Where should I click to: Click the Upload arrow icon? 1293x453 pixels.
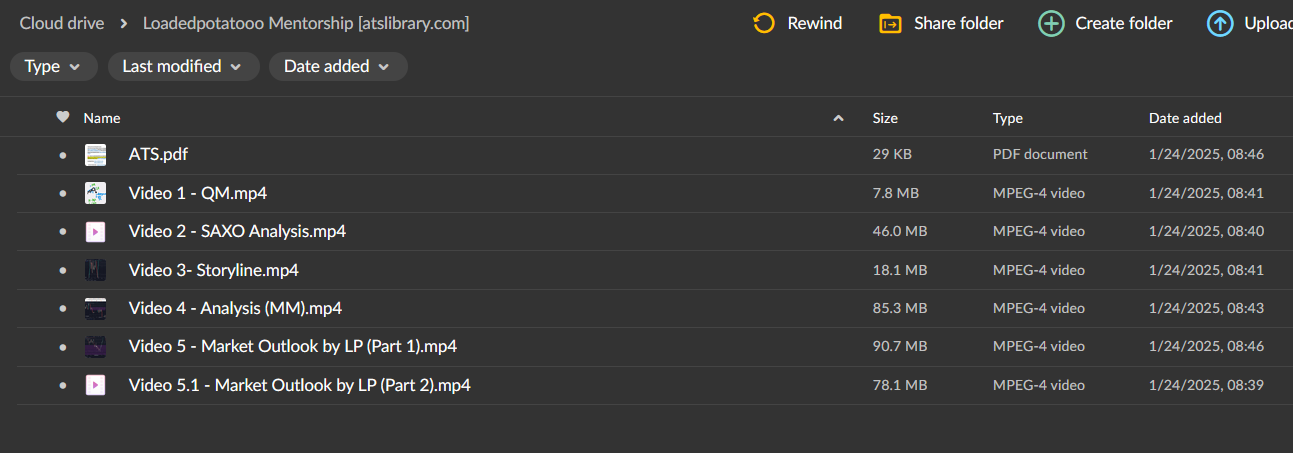(1220, 23)
